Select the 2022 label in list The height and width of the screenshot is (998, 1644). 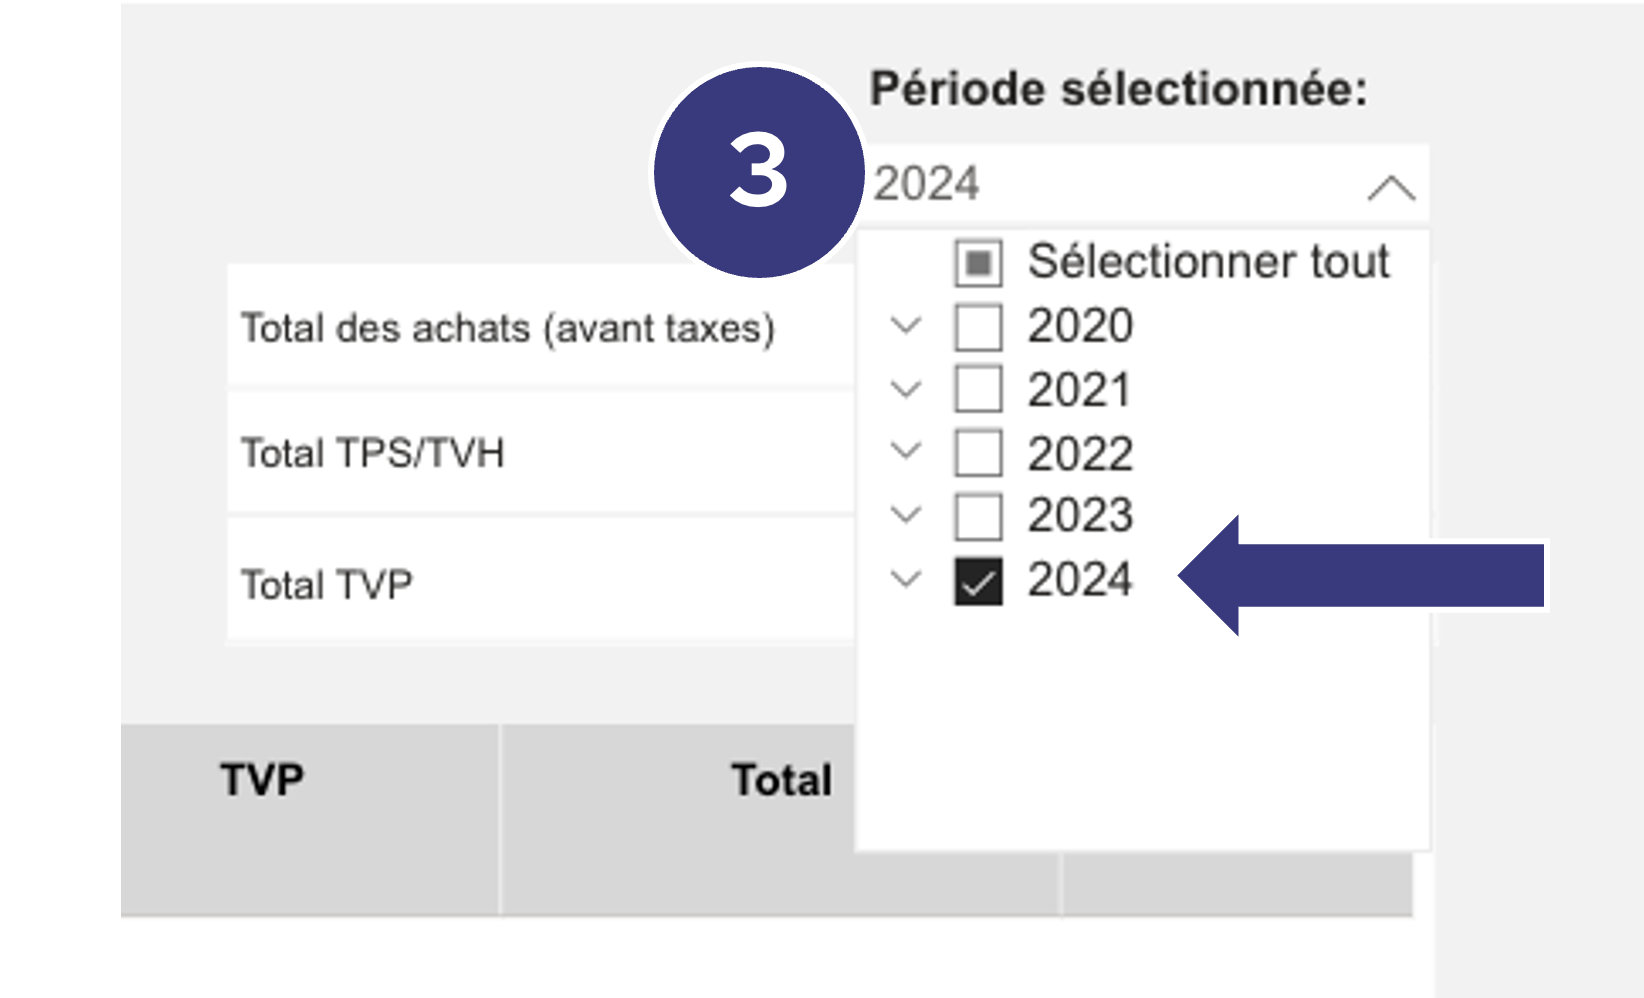(1080, 454)
